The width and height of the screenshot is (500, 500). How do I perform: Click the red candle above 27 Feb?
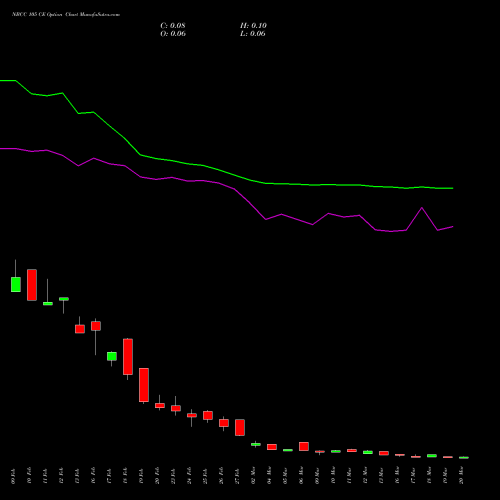tap(240, 427)
